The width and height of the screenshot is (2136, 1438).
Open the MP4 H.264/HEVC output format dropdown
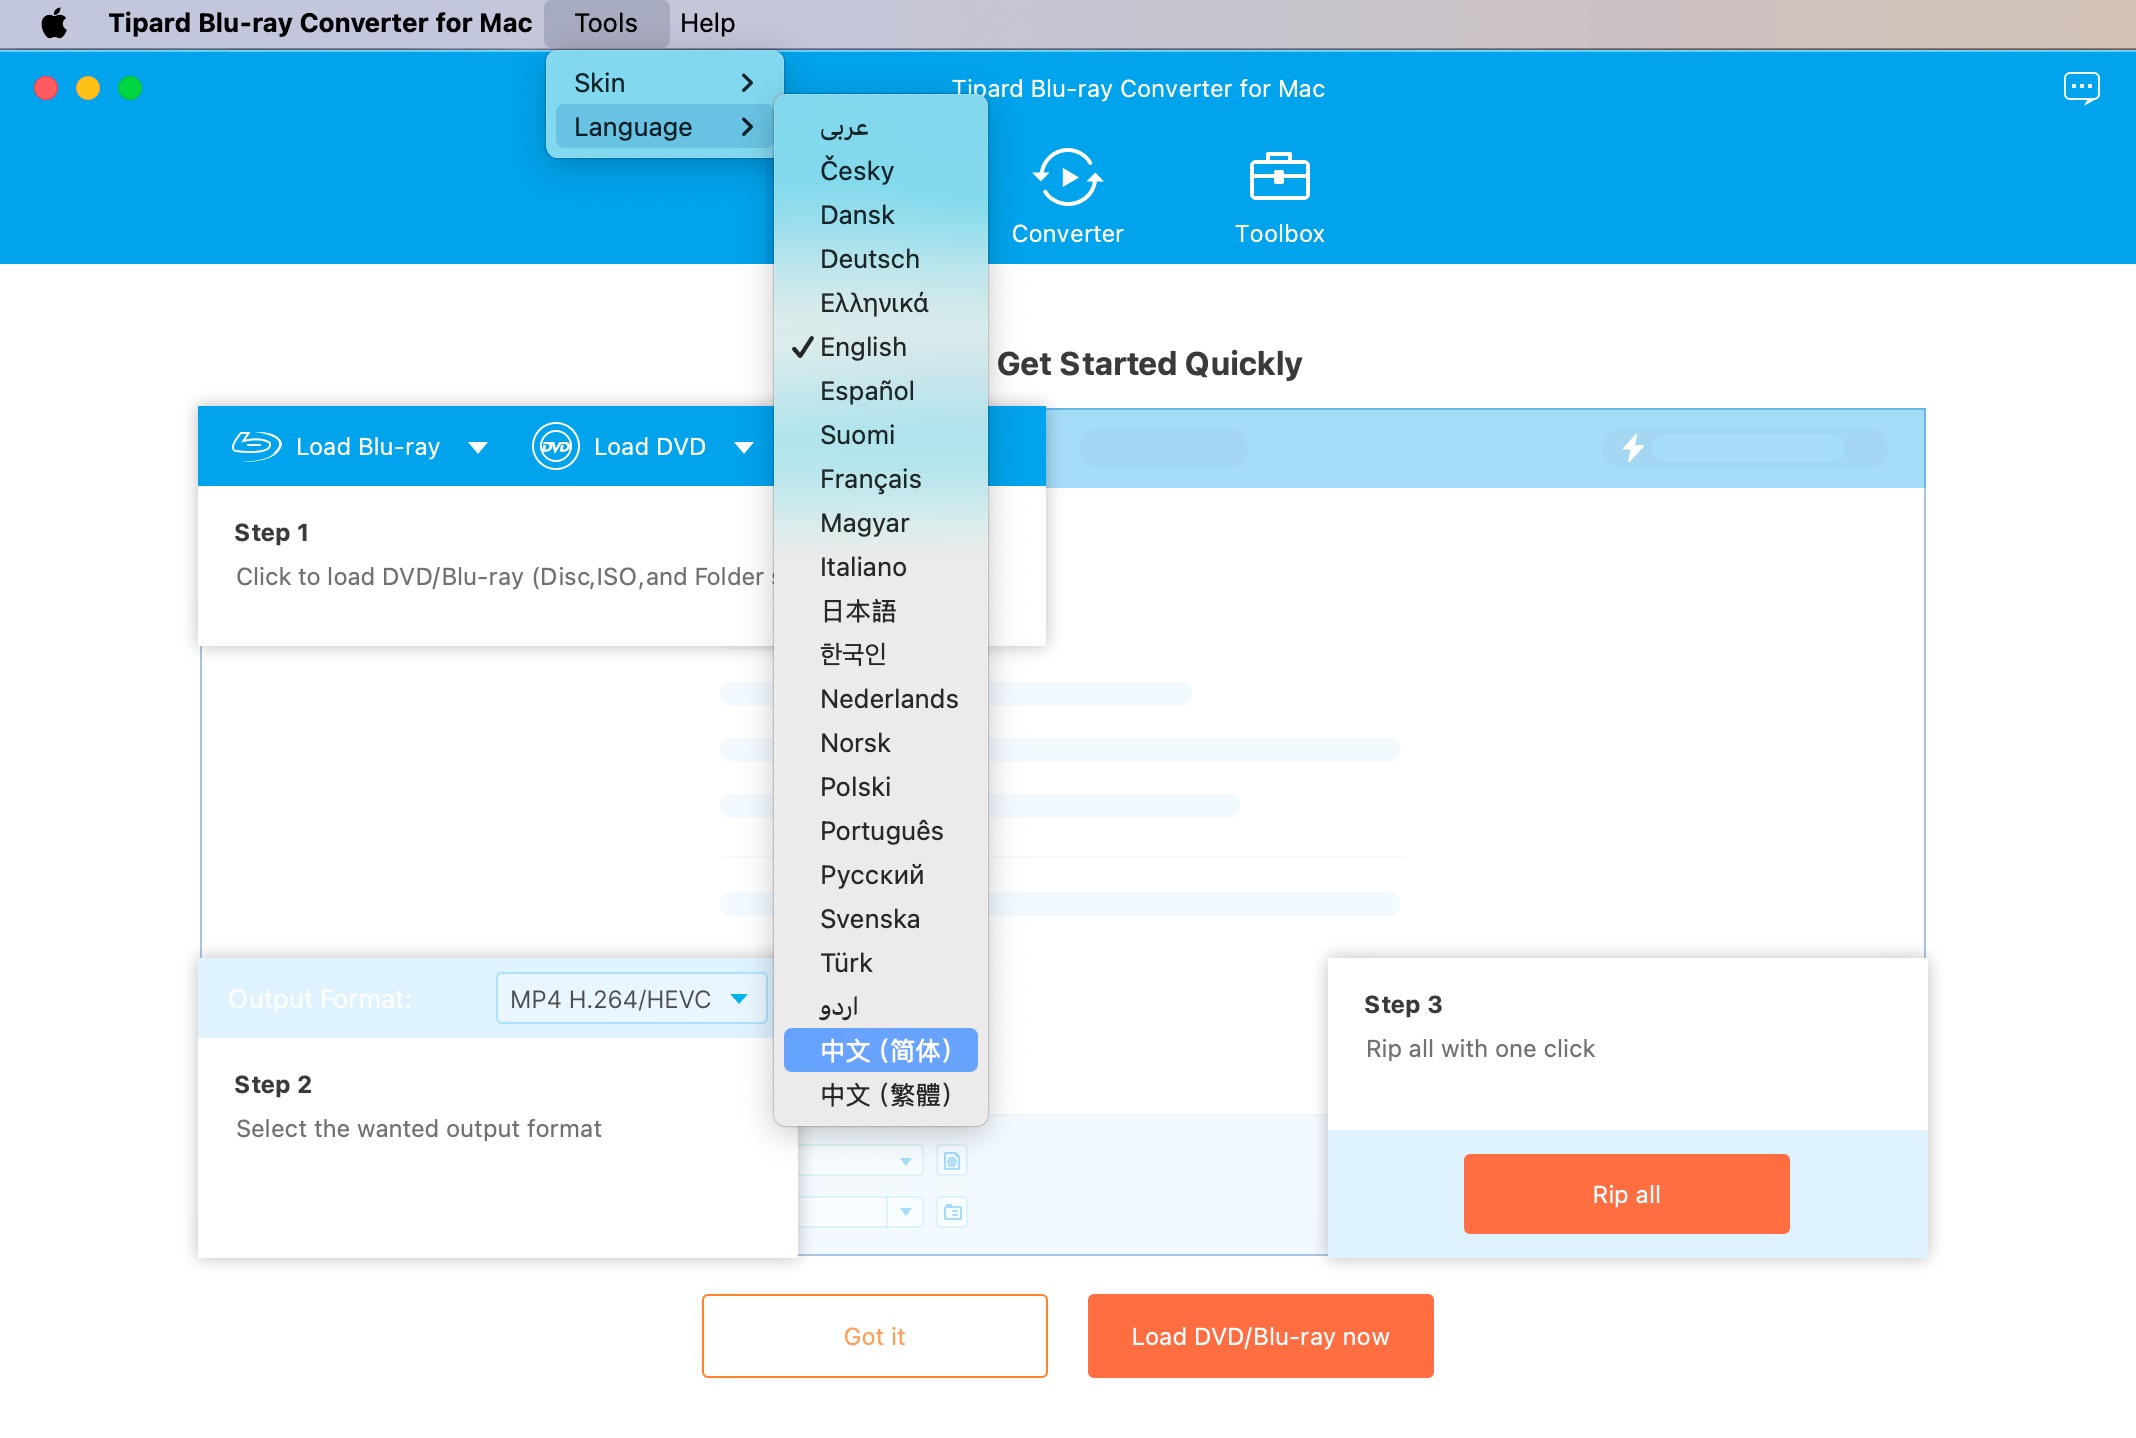pos(631,999)
